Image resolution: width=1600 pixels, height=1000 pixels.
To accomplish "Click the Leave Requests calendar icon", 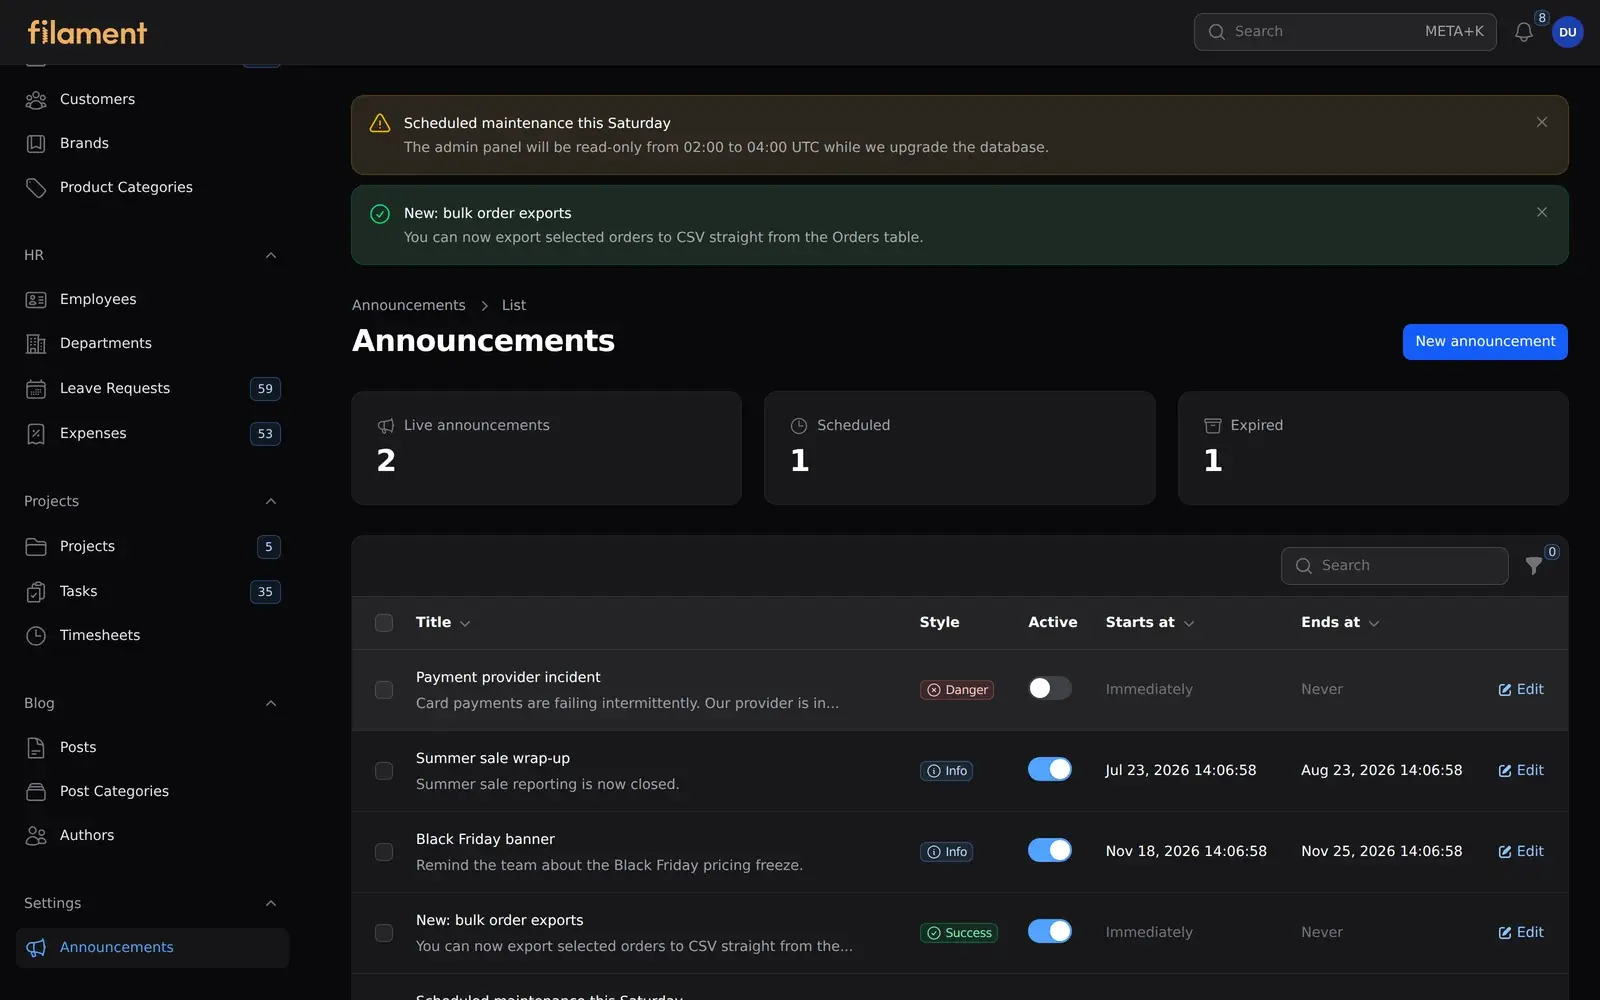I will pos(36,388).
